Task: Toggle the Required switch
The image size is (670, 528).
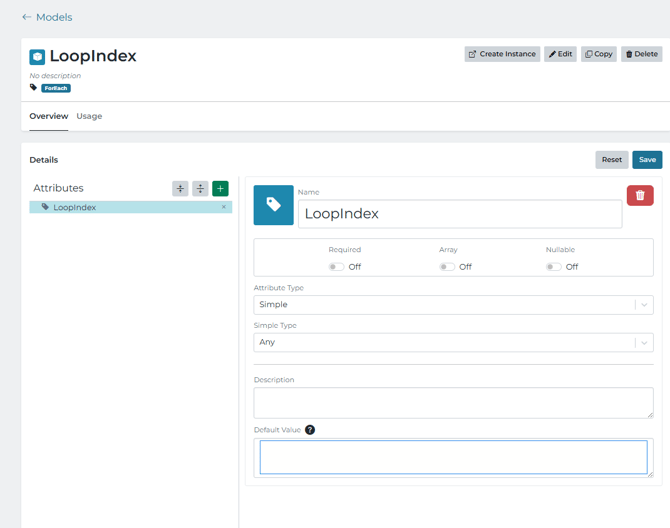Action: 336,267
